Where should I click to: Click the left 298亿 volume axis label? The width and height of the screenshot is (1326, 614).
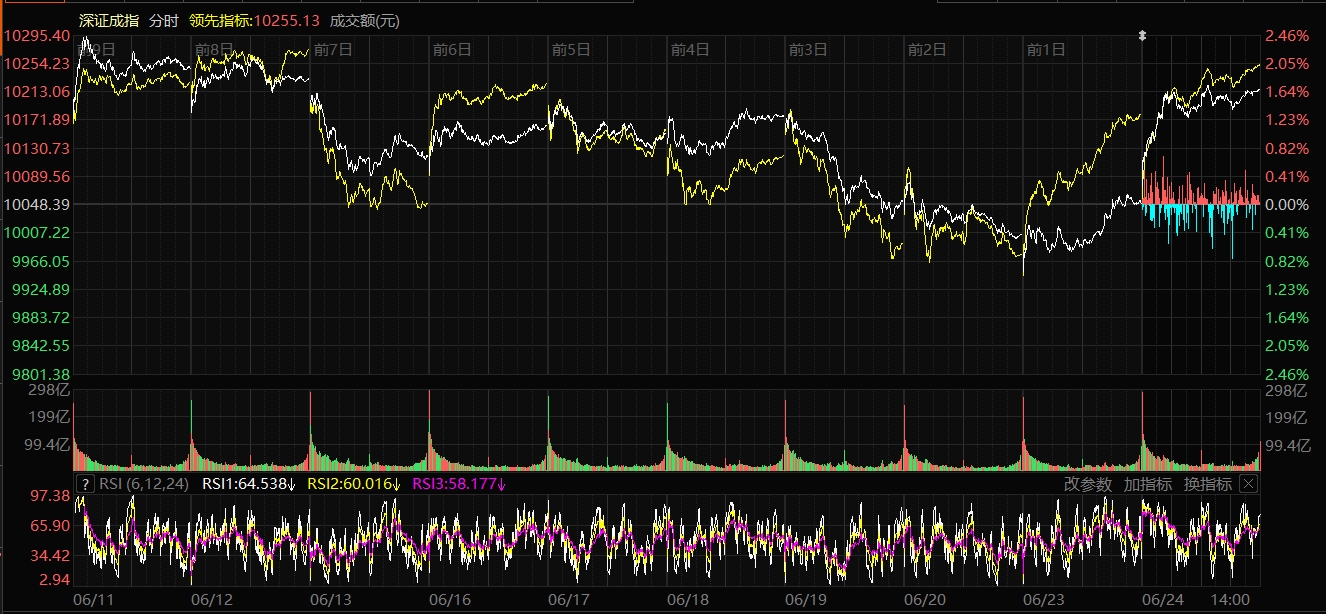click(51, 390)
